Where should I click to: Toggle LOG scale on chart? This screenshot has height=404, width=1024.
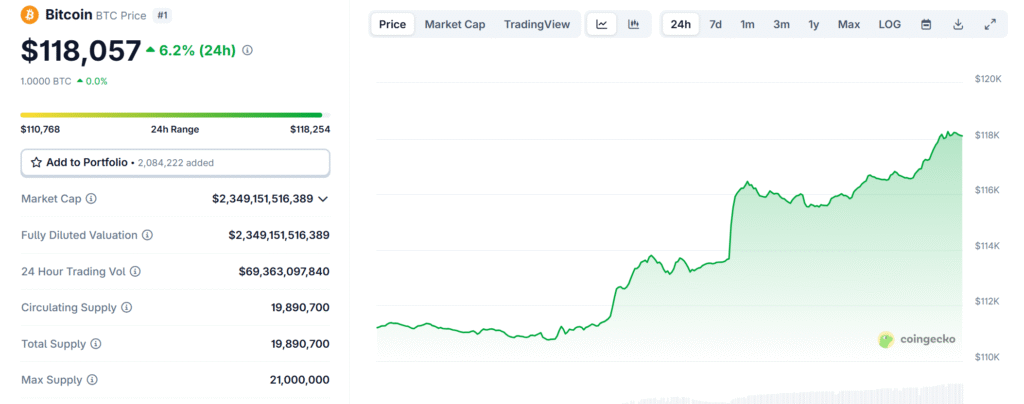(x=889, y=24)
